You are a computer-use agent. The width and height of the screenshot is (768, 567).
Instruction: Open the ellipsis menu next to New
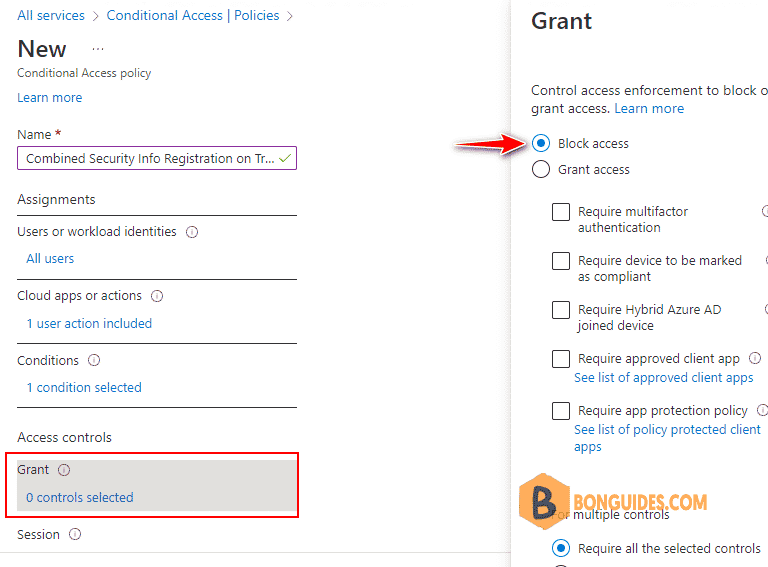coord(98,49)
